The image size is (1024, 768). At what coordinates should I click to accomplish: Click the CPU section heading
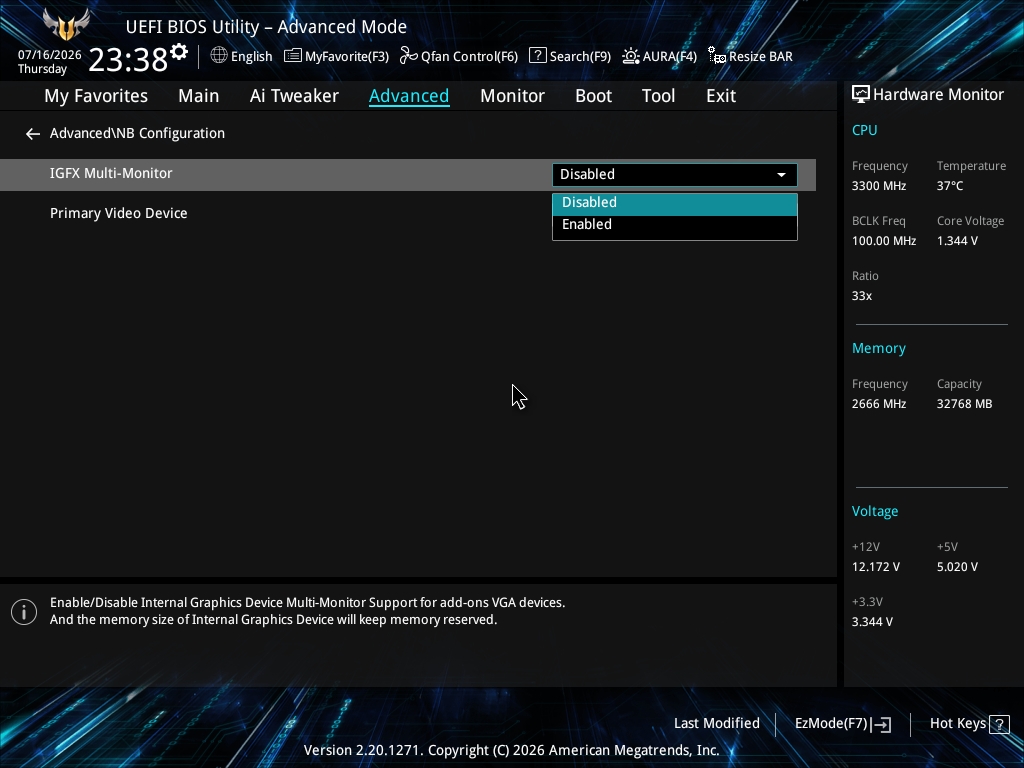click(864, 130)
